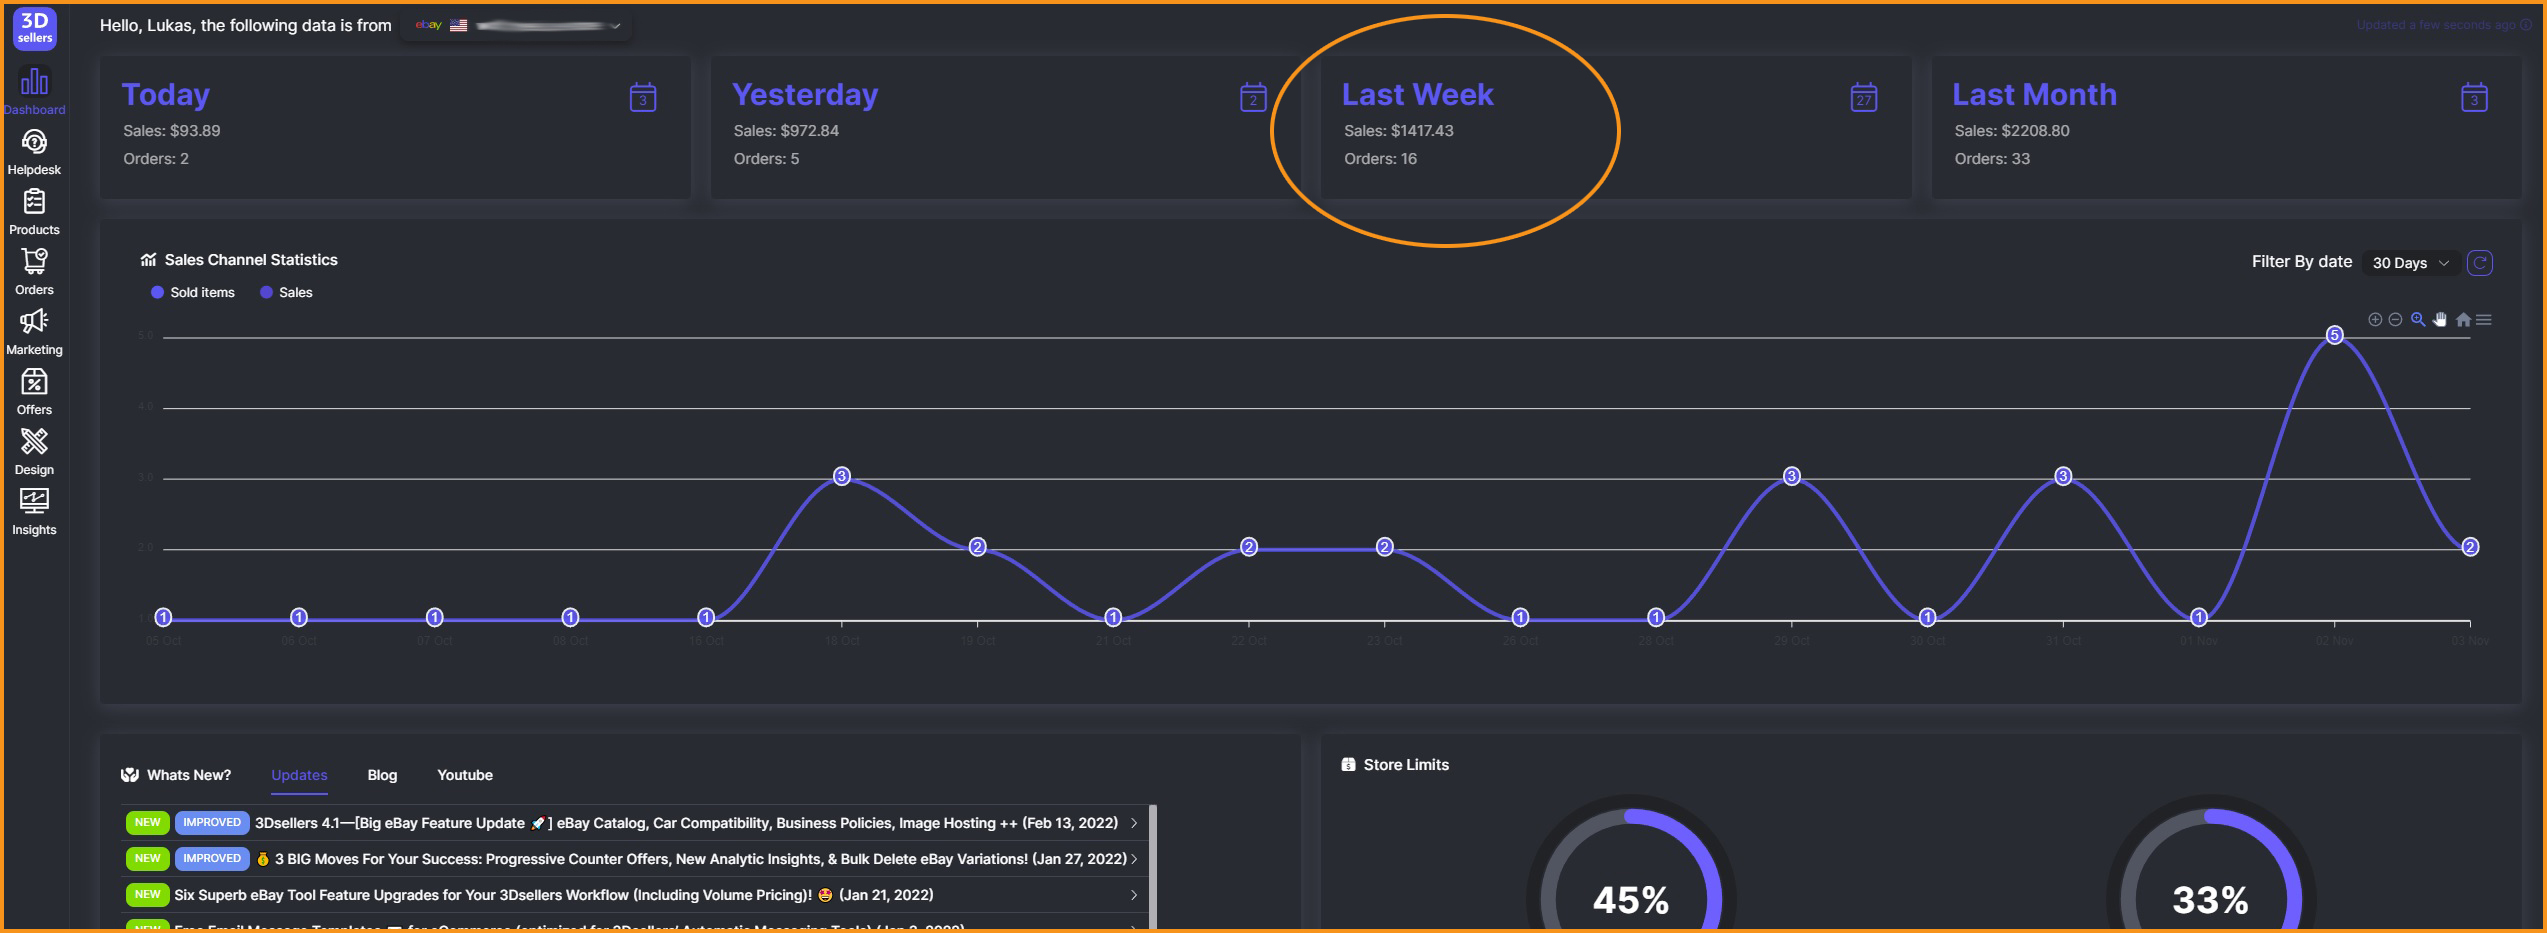2547x933 pixels.
Task: Reset chart zoom with home icon
Action: coord(2463,320)
